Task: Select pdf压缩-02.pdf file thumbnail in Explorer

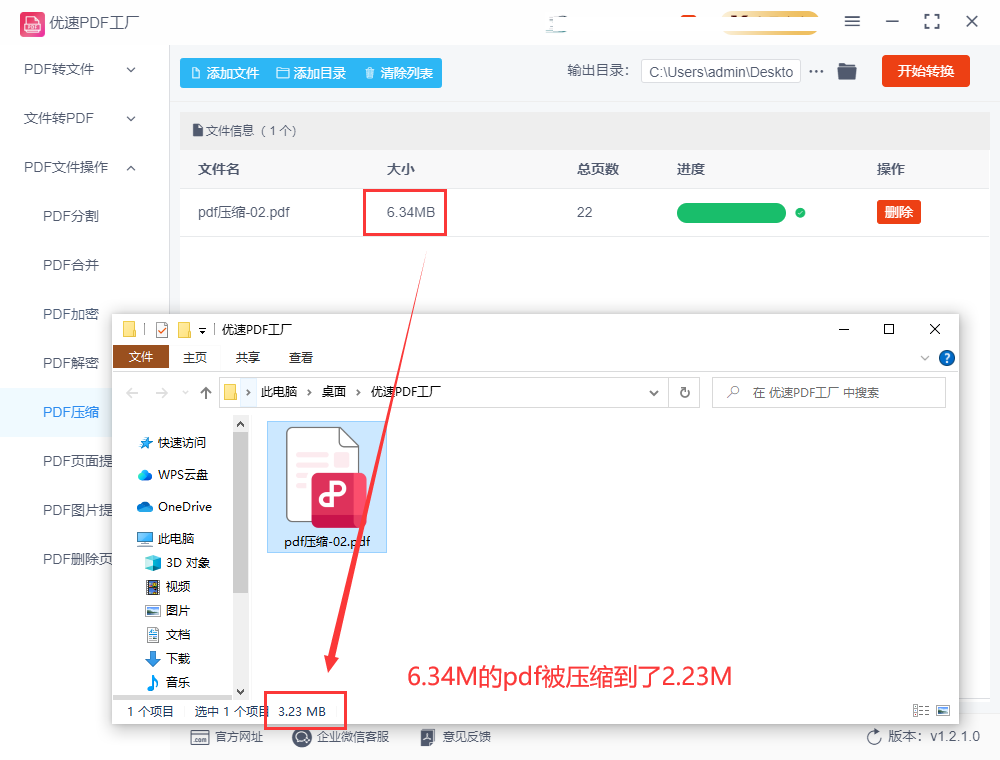Action: (327, 487)
